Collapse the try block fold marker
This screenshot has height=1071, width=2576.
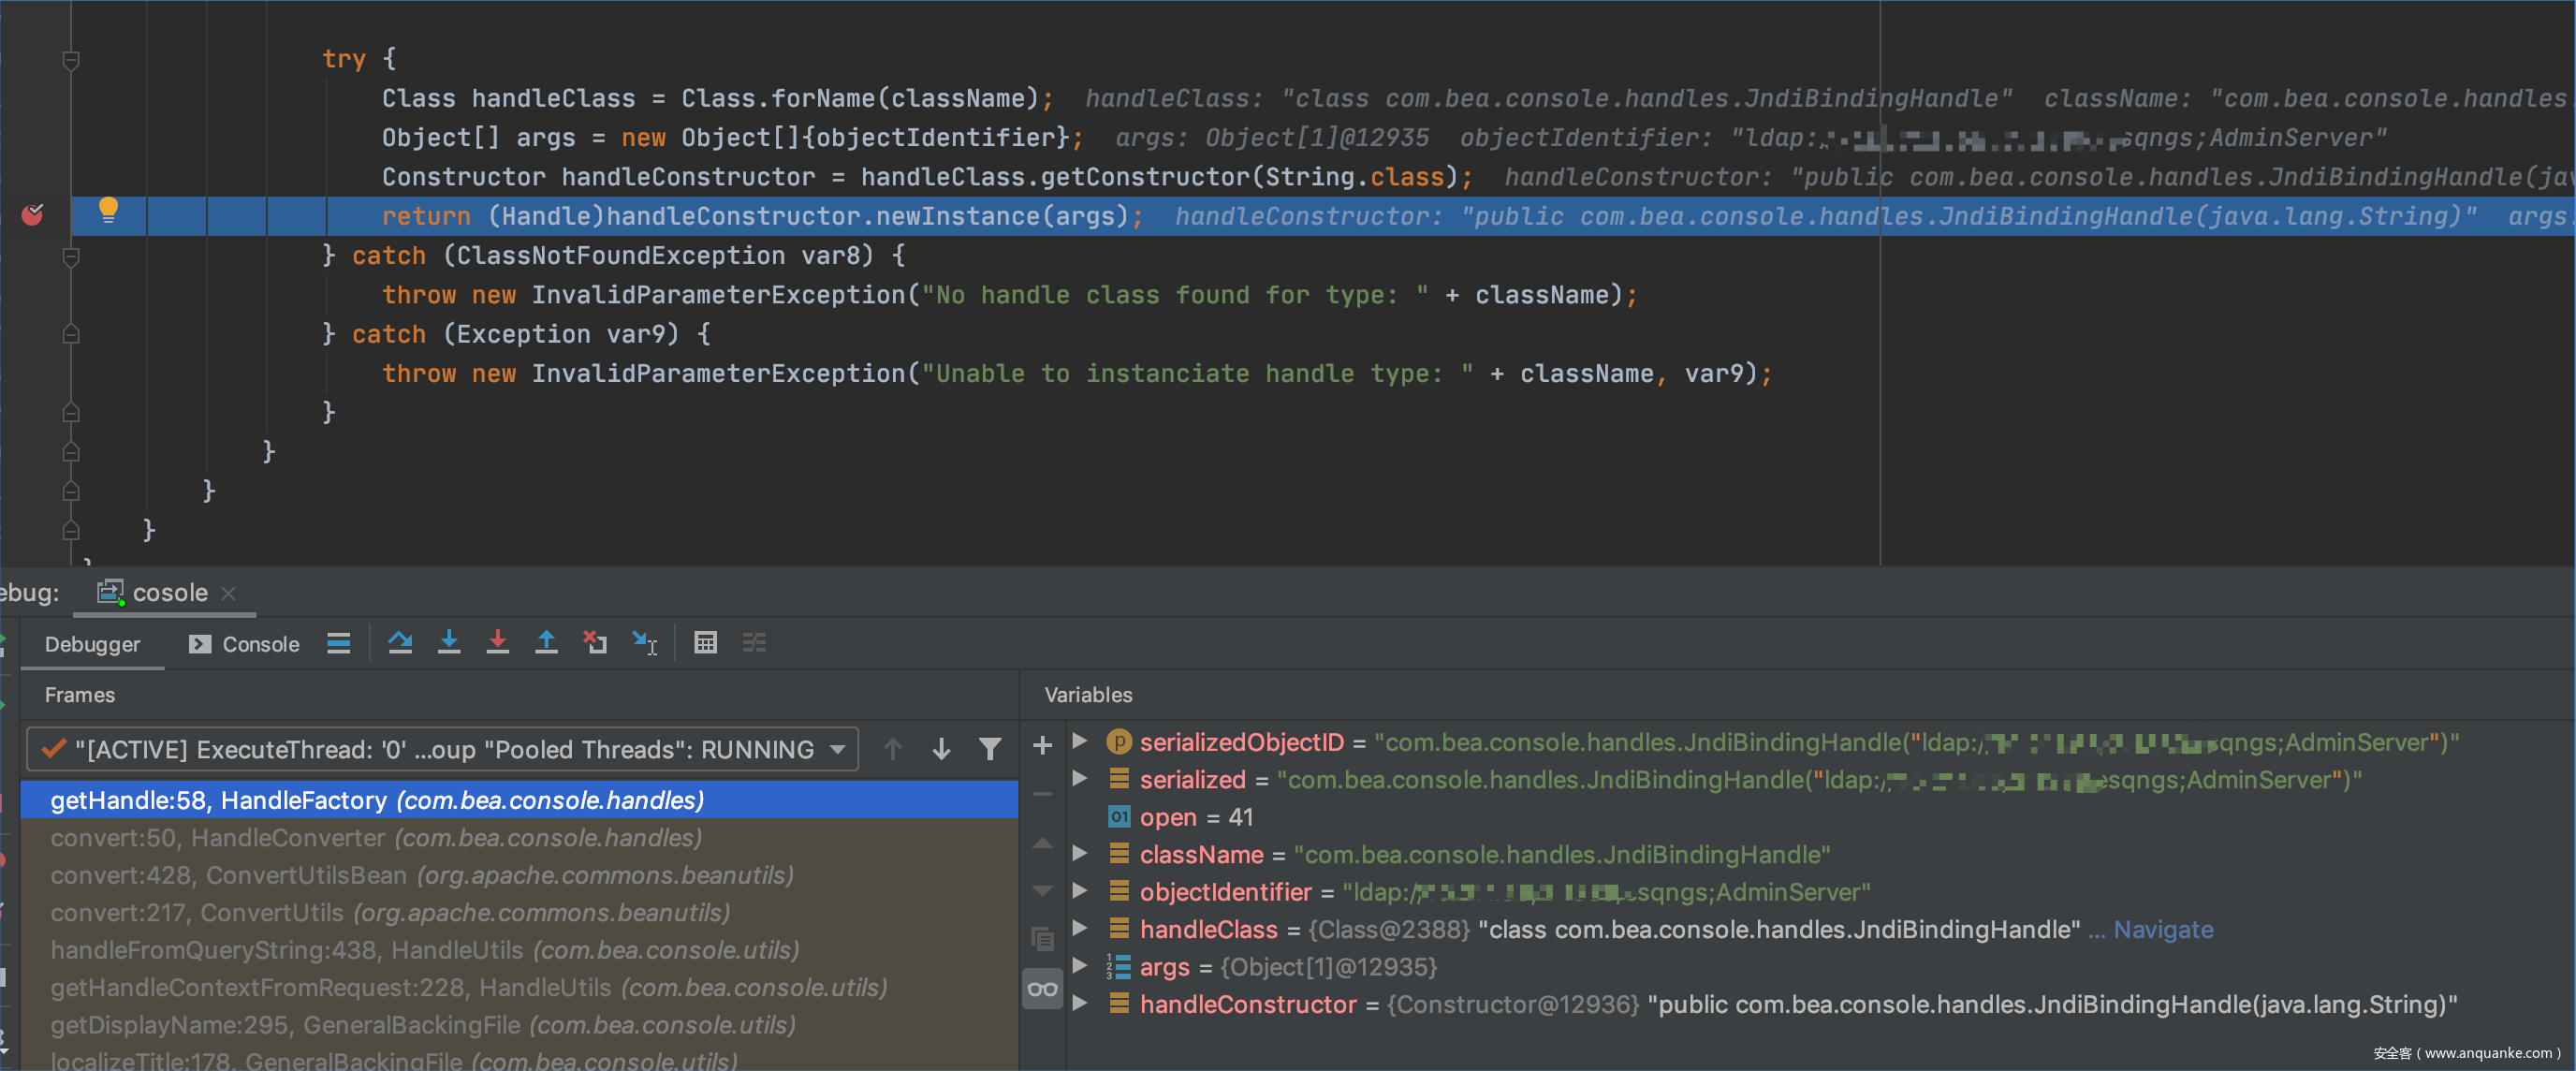71,60
